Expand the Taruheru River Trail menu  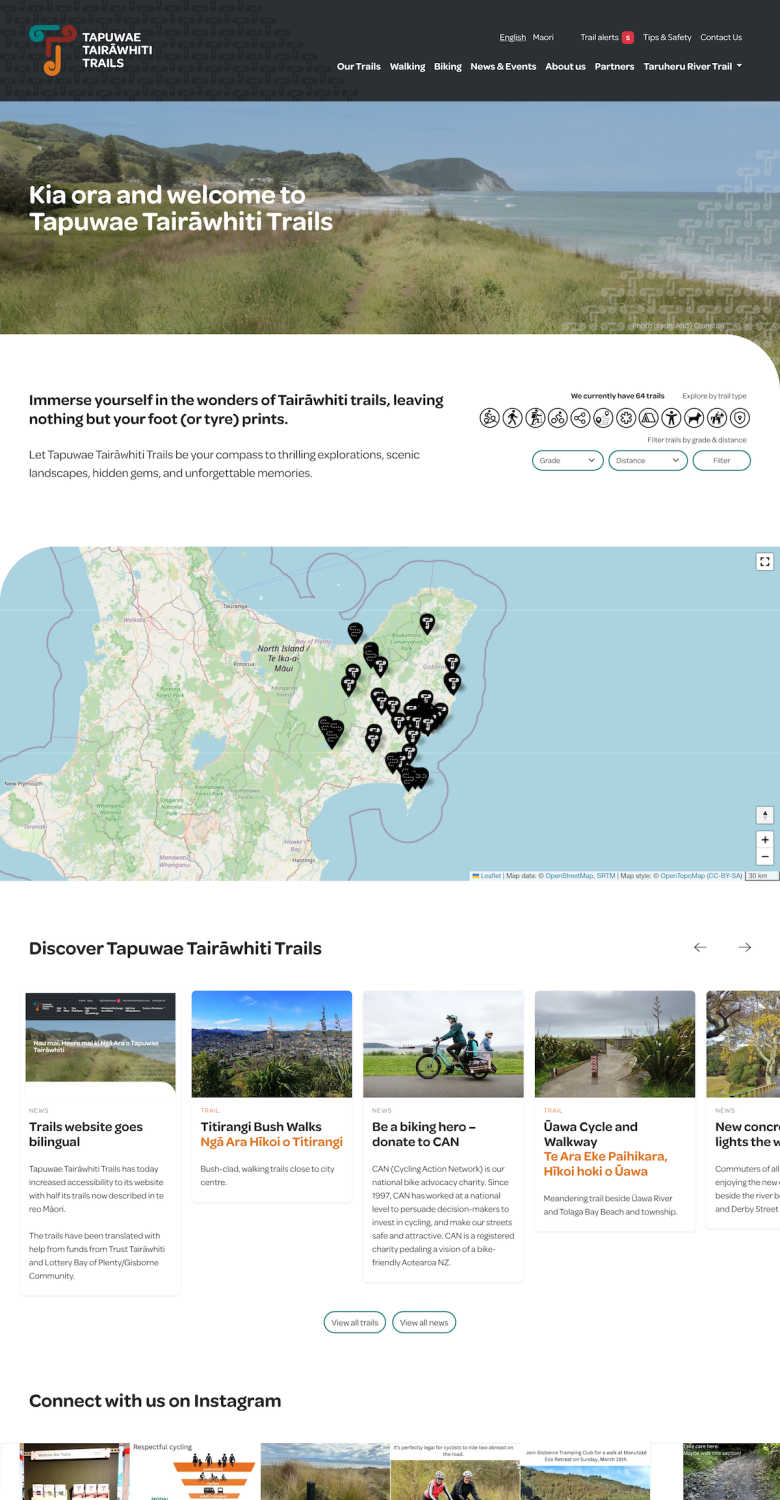[x=692, y=67]
